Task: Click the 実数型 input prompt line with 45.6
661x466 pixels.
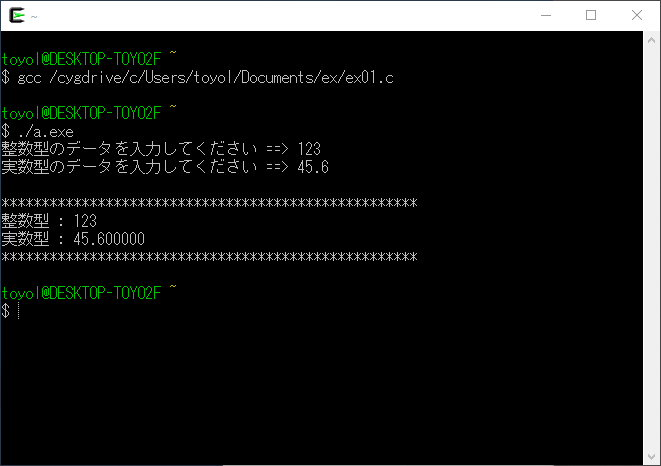Action: point(165,167)
